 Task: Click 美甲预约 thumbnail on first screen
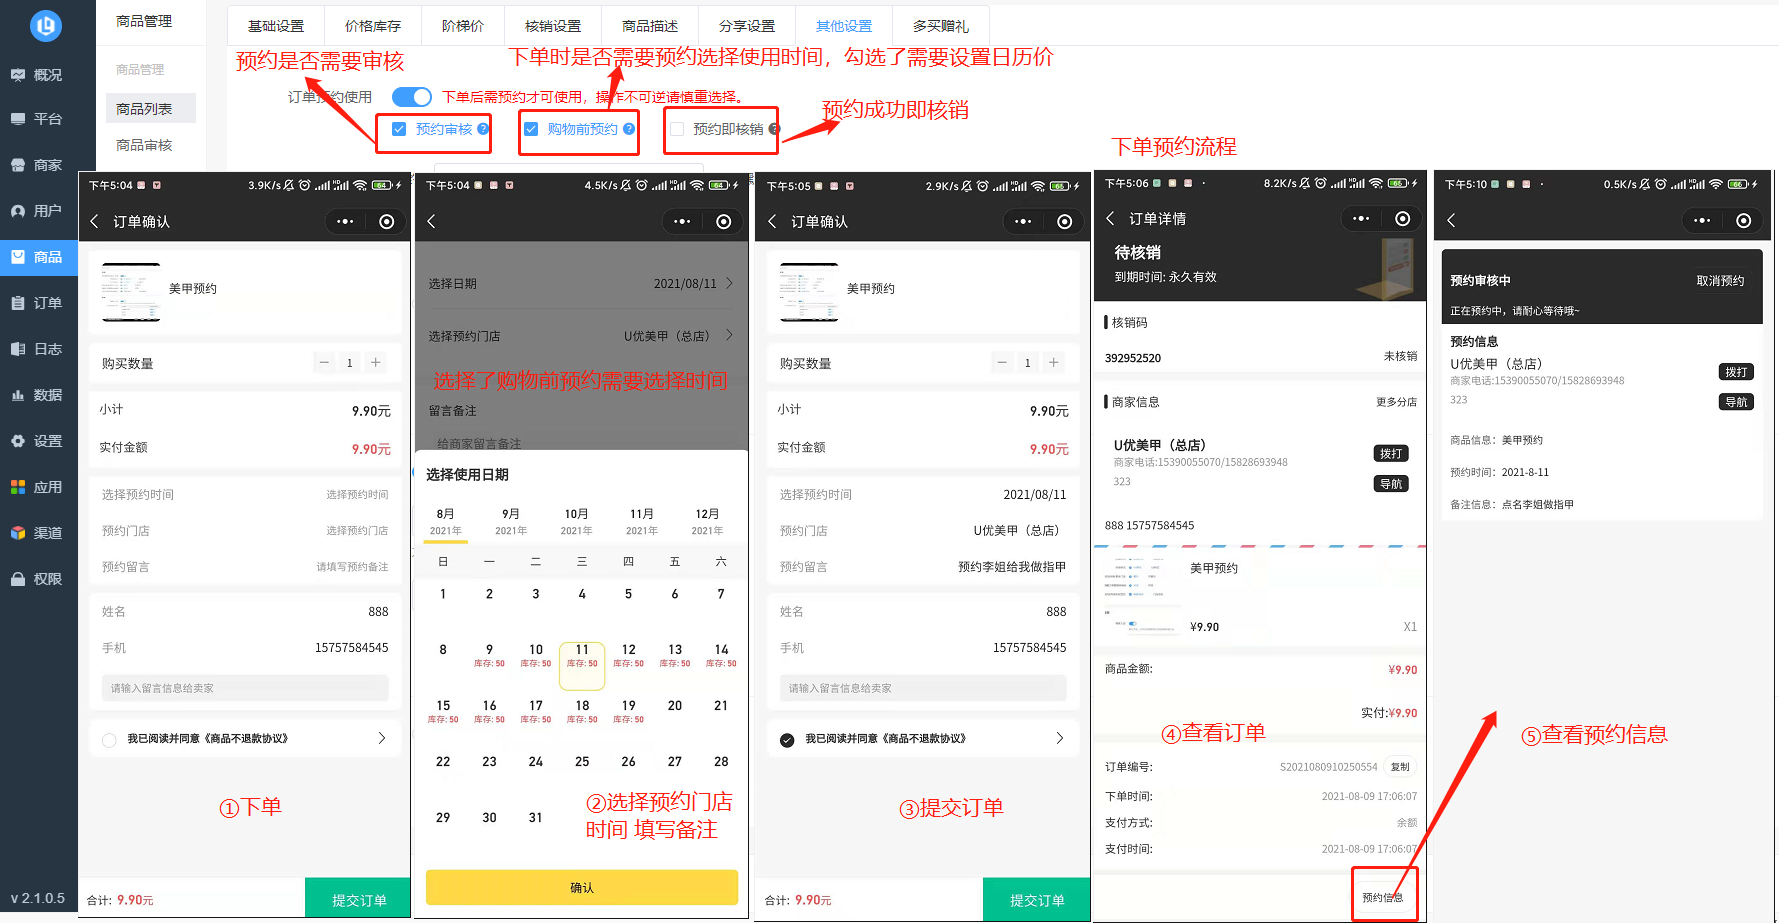(x=131, y=292)
